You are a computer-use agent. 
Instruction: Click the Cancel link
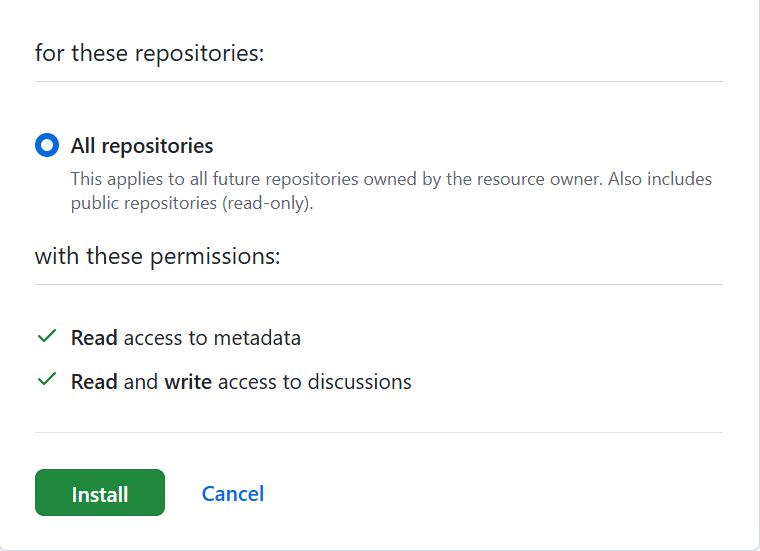click(233, 494)
